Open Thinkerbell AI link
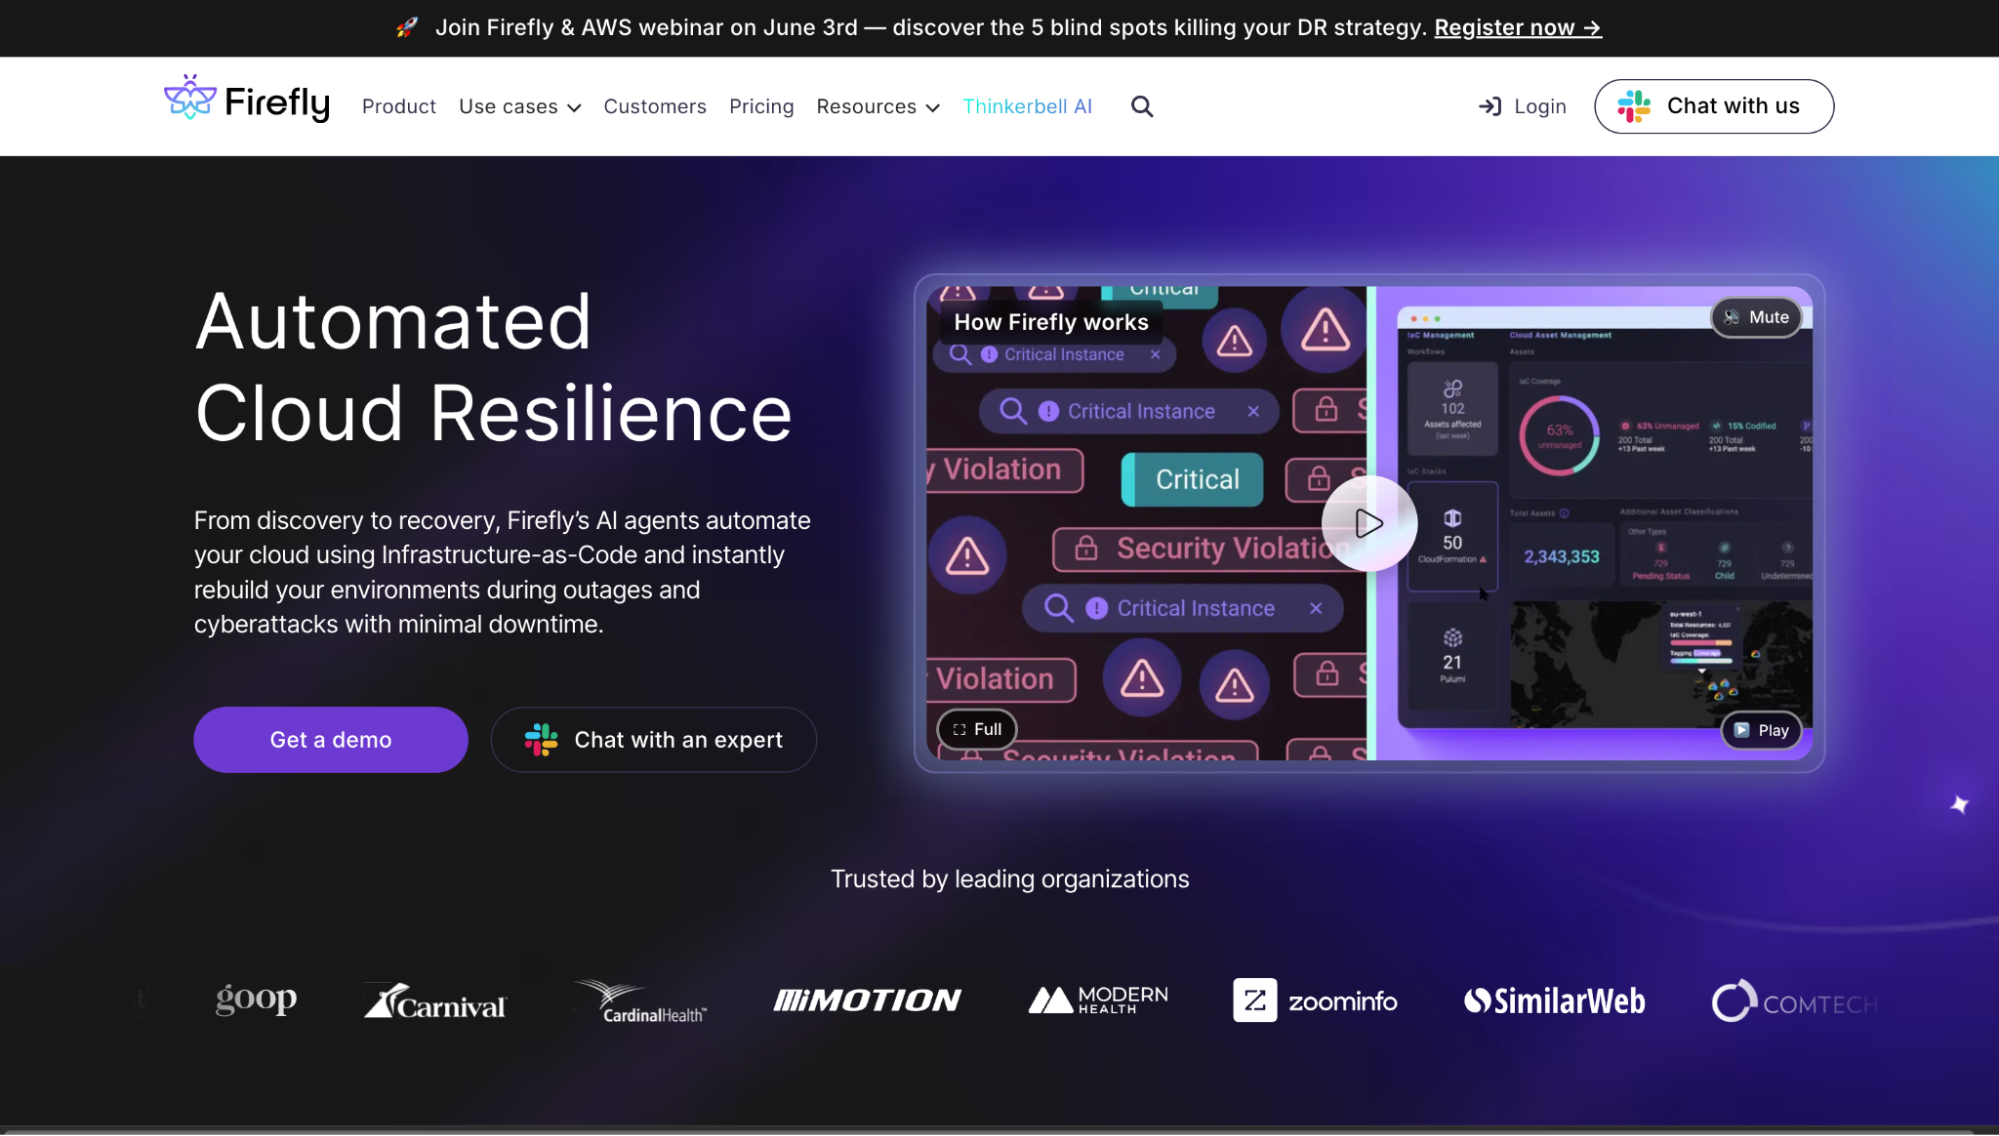This screenshot has height=1136, width=1999. coord(1027,106)
